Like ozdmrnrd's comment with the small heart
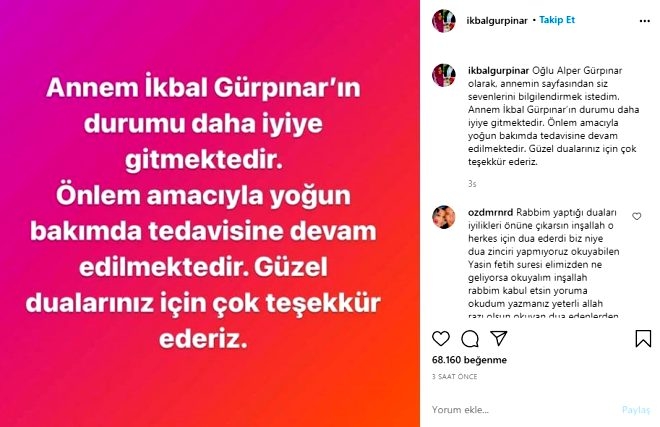The image size is (660, 427). [x=636, y=216]
